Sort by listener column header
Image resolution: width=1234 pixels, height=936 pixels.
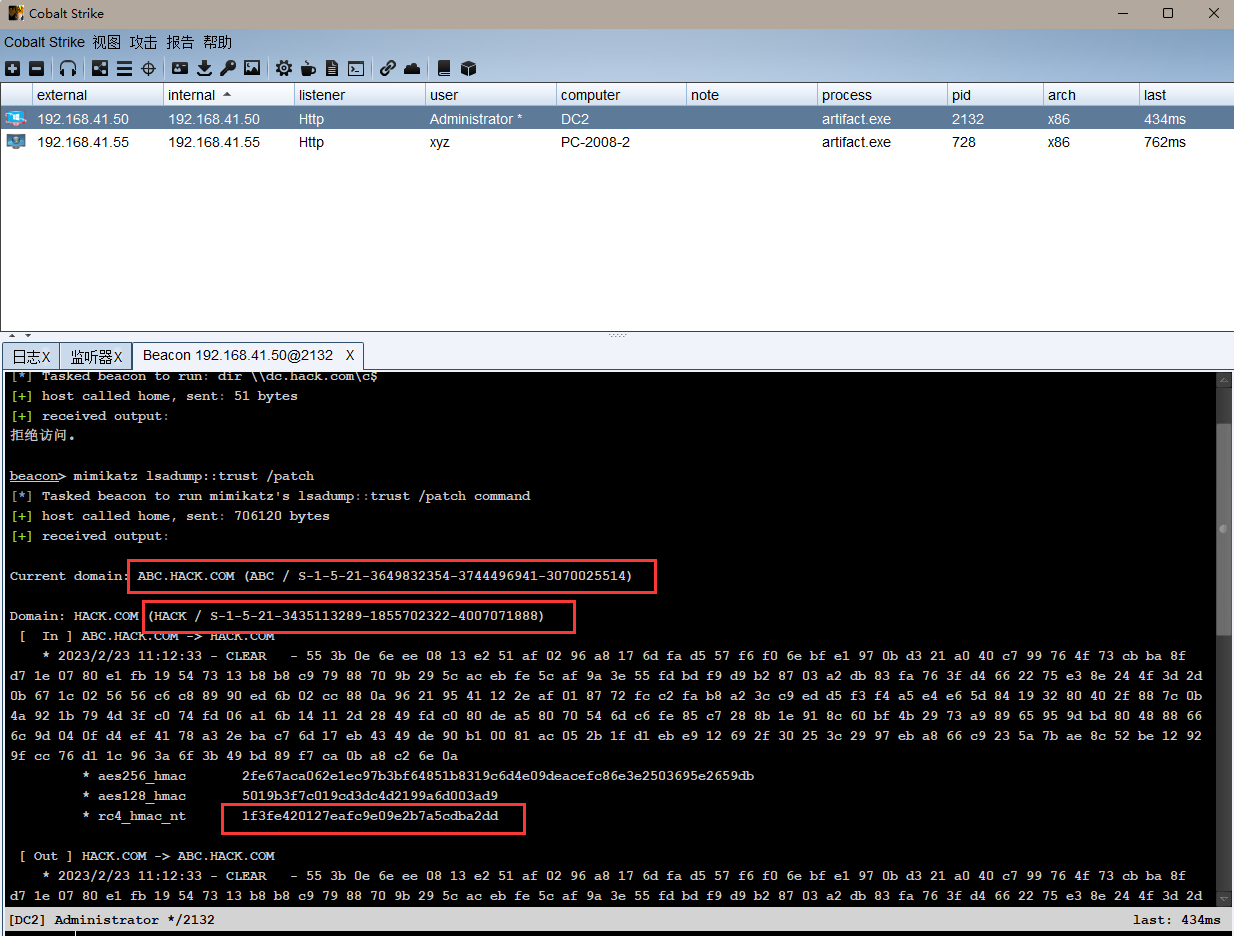(360, 95)
